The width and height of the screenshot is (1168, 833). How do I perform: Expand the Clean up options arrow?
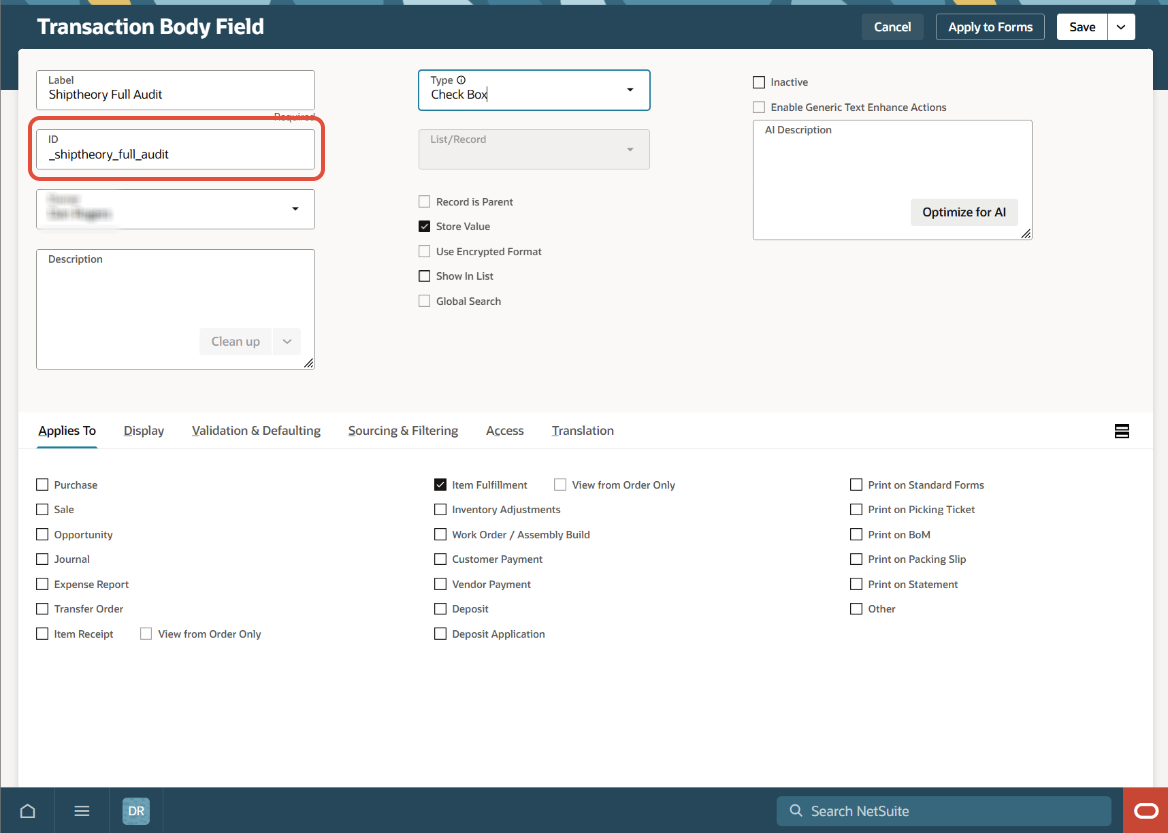click(x=287, y=341)
